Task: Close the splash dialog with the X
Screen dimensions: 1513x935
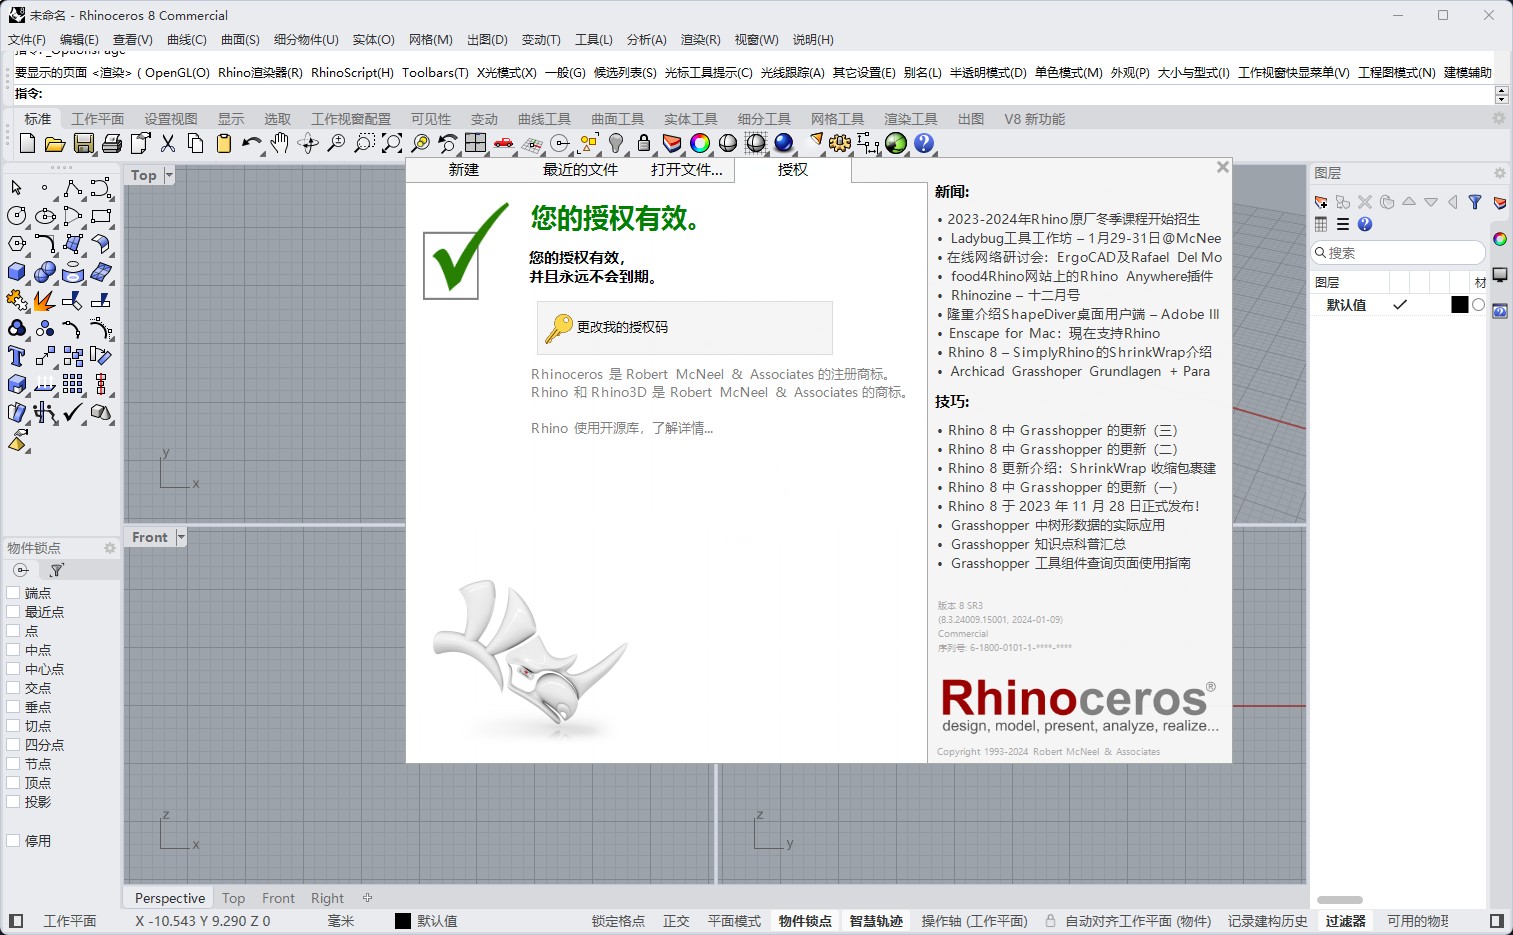Action: point(1222,168)
